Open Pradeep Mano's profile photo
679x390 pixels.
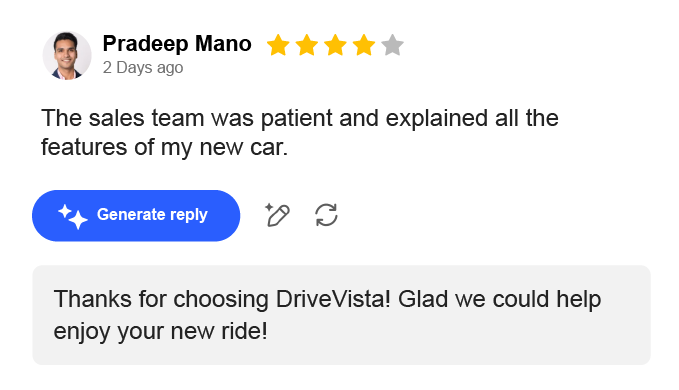tap(67, 55)
